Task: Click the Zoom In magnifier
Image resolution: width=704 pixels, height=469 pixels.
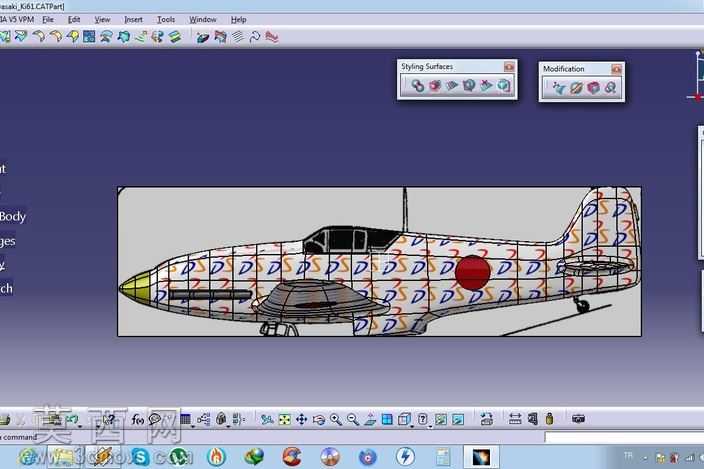Action: [x=335, y=420]
